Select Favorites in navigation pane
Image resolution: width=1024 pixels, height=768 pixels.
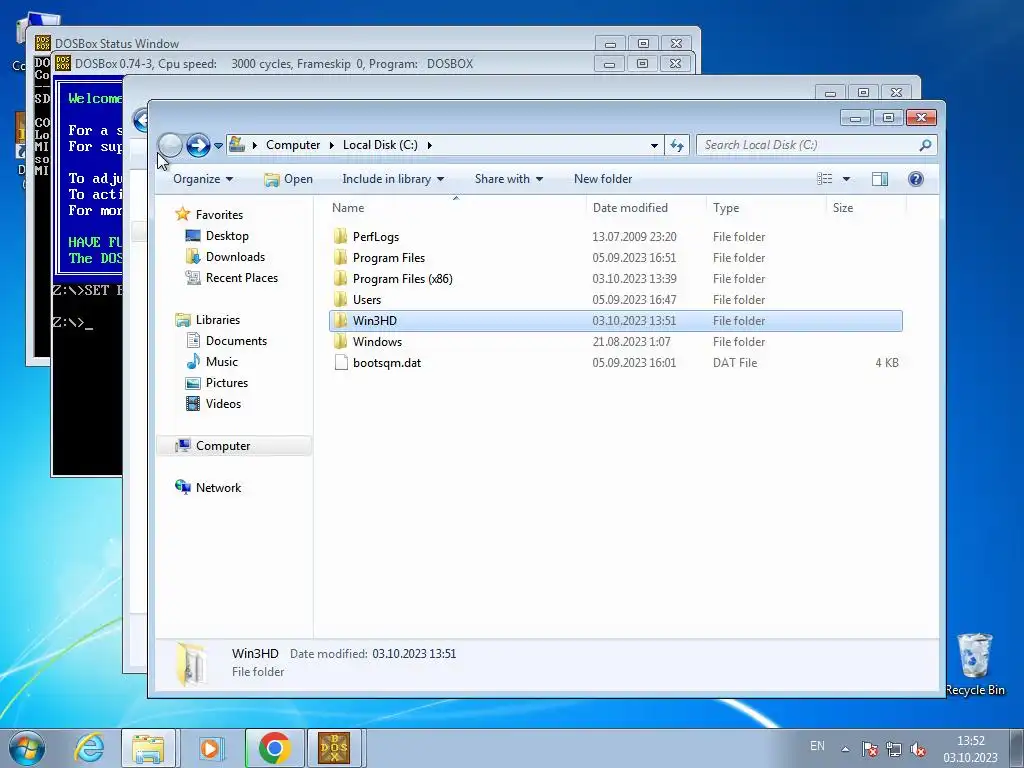pos(219,215)
